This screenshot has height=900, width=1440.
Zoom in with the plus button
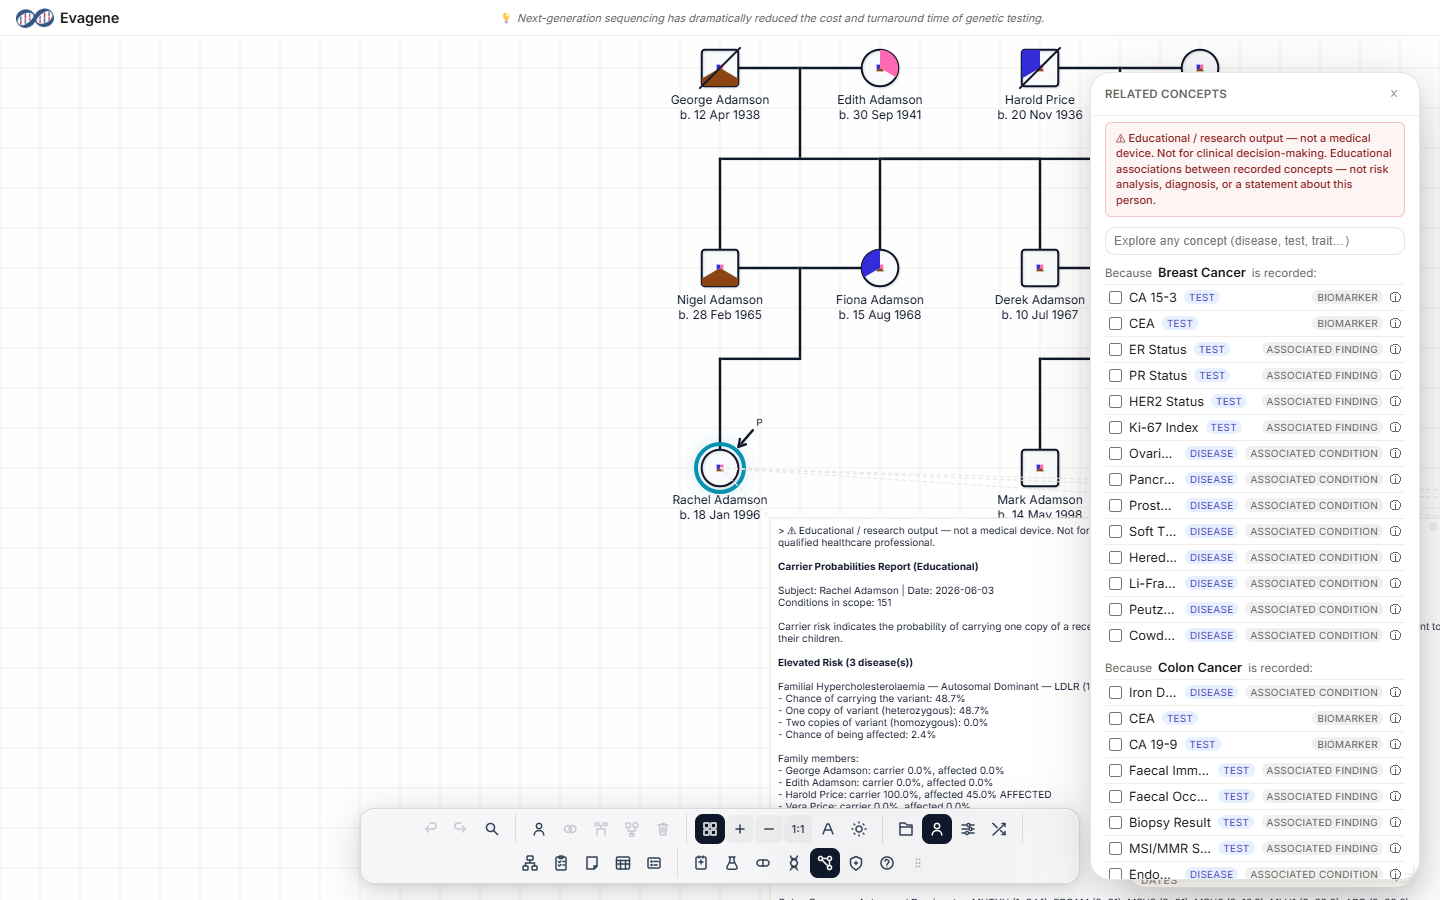pos(740,829)
